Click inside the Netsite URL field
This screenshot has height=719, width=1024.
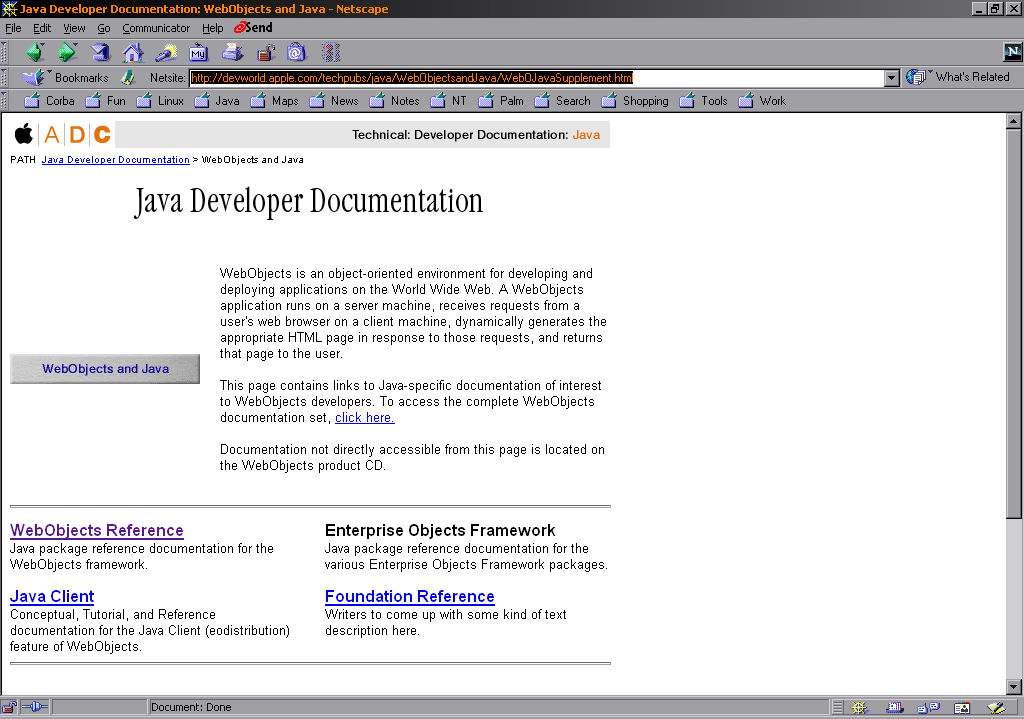[537, 78]
